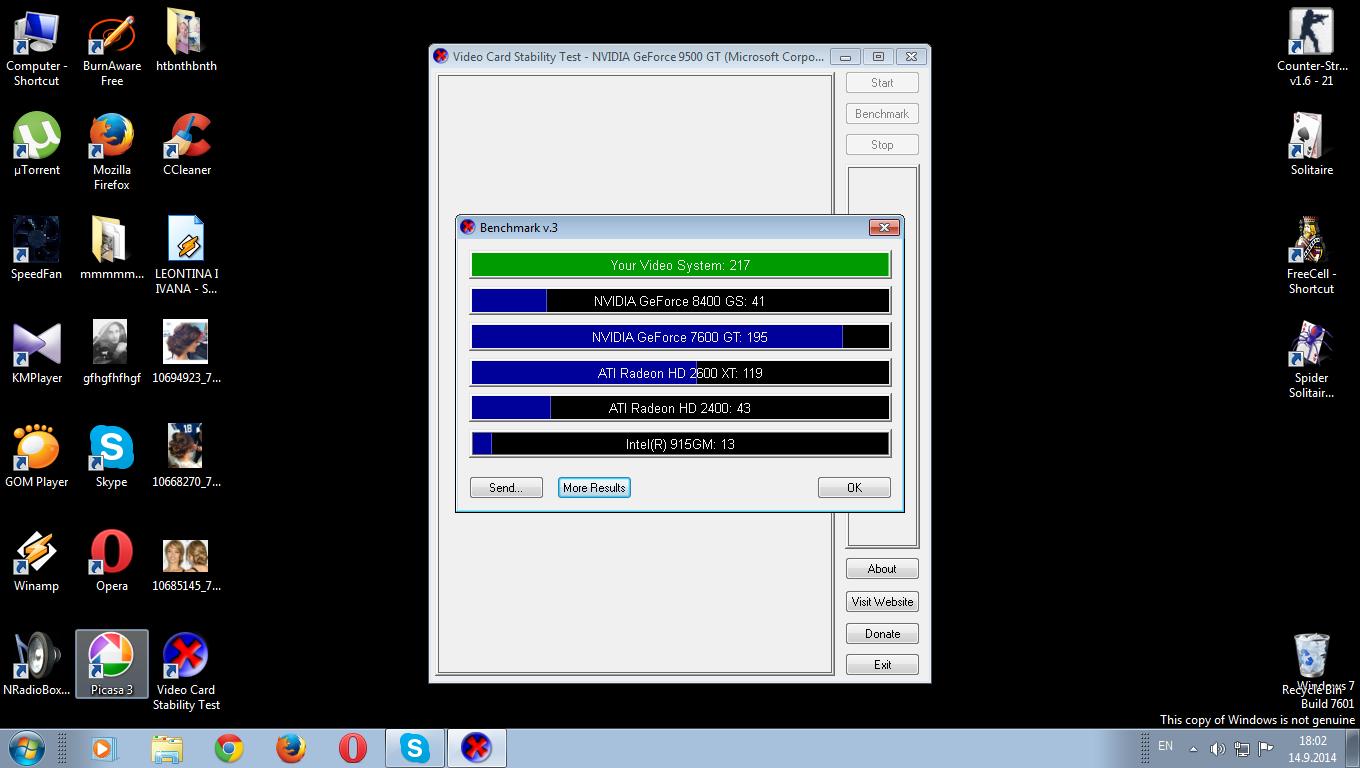
Task: Select the 10685145_7... image thumbnail
Action: click(x=187, y=566)
